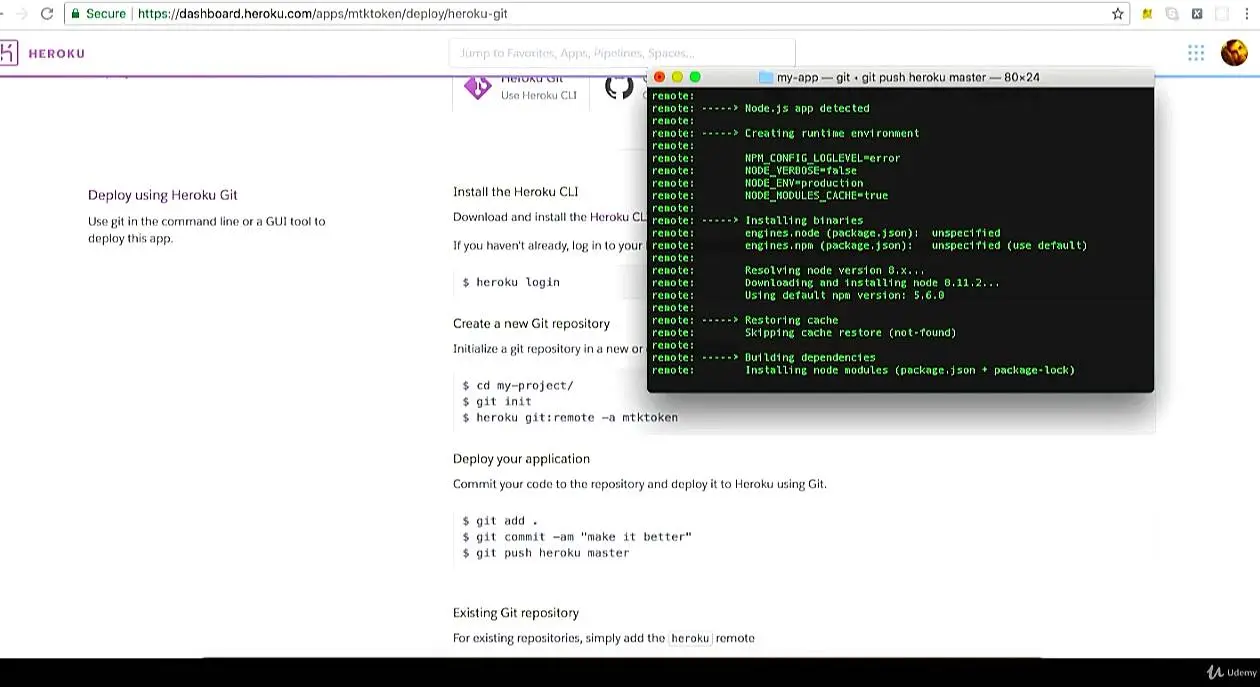
Task: Click 'NPM_CONFIG_LOGLEVEL=error' terminal line
Action: click(x=822, y=158)
